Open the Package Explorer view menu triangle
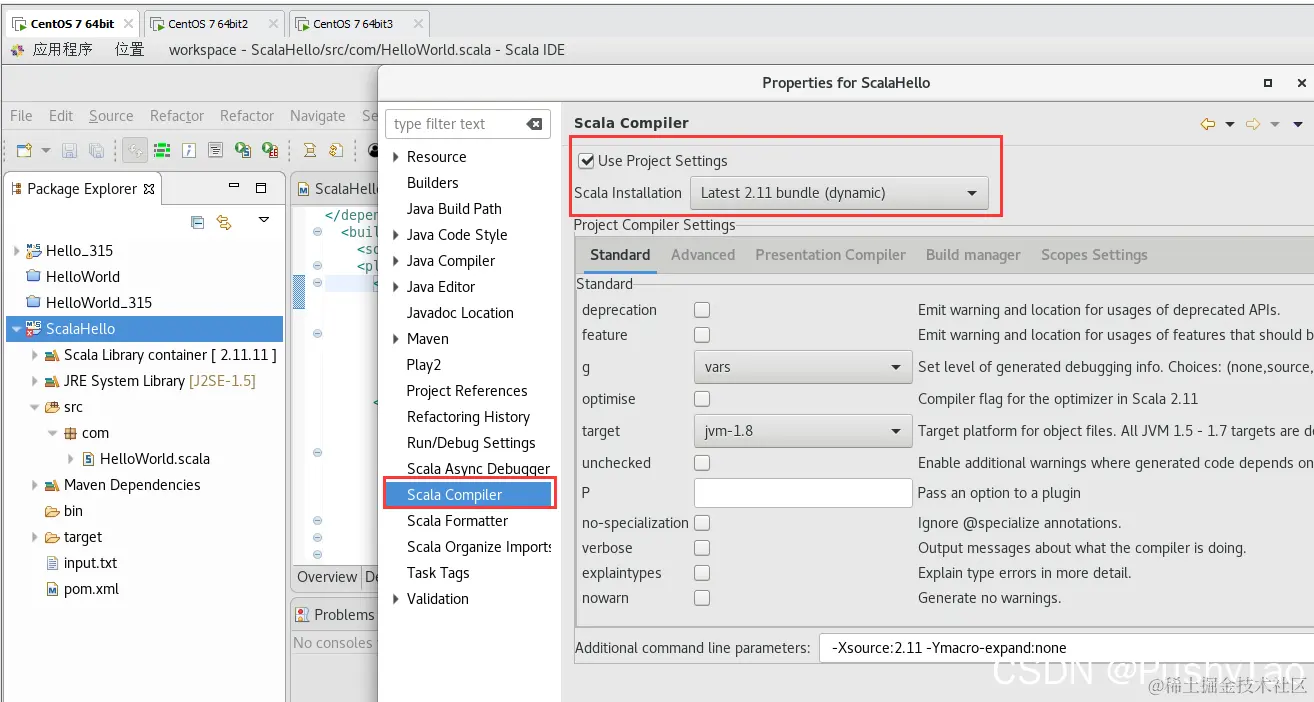Screen dimensions: 1314x702 pos(264,220)
